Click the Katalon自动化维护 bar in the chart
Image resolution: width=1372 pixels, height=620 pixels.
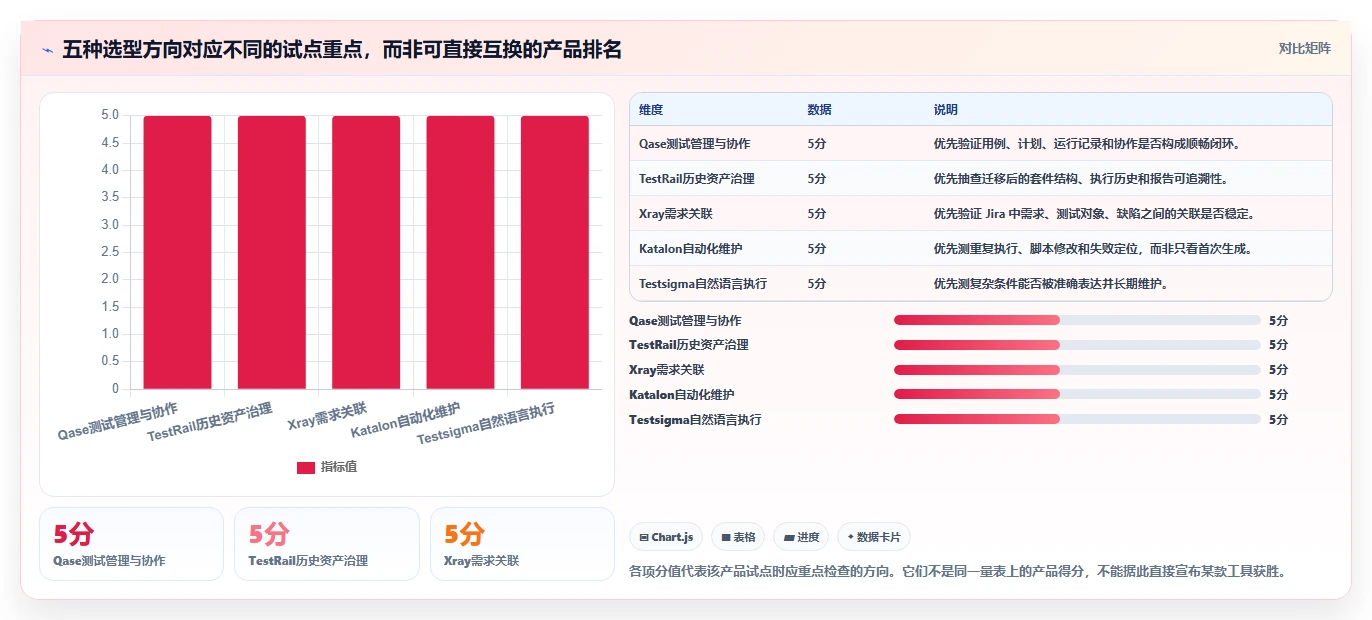coord(460,252)
